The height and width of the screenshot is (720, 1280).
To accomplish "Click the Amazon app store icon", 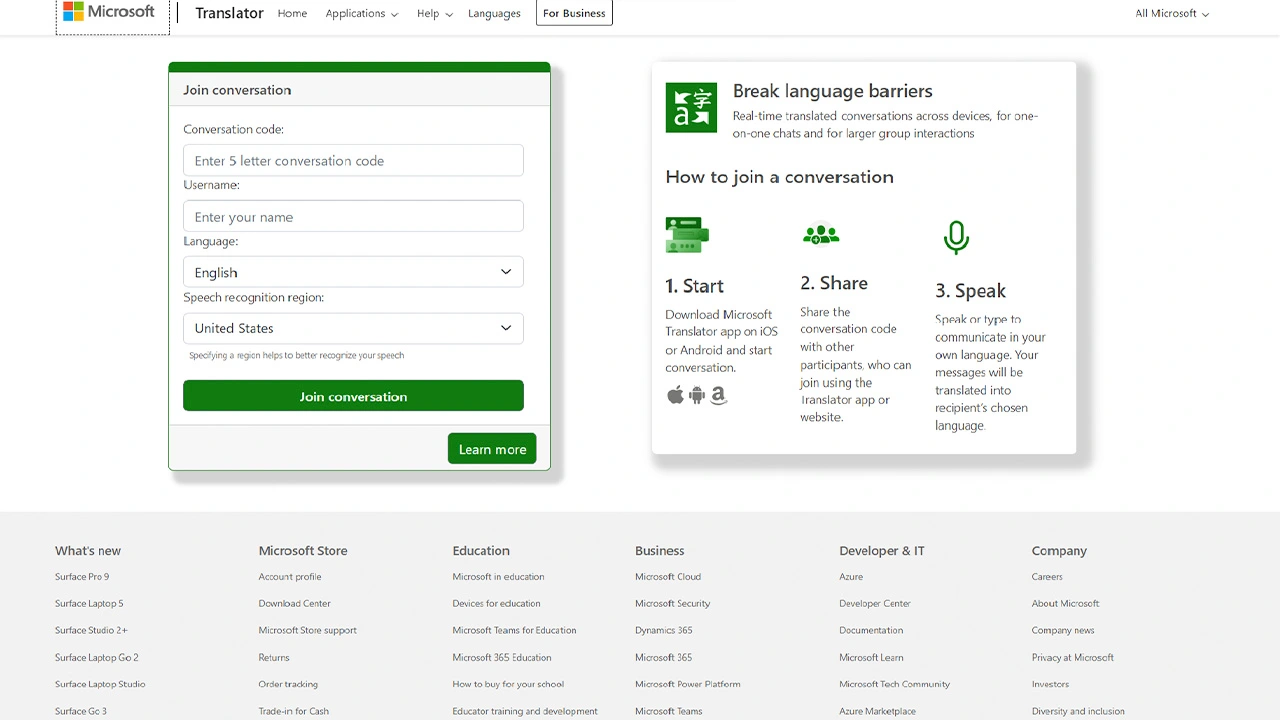I will [x=718, y=395].
